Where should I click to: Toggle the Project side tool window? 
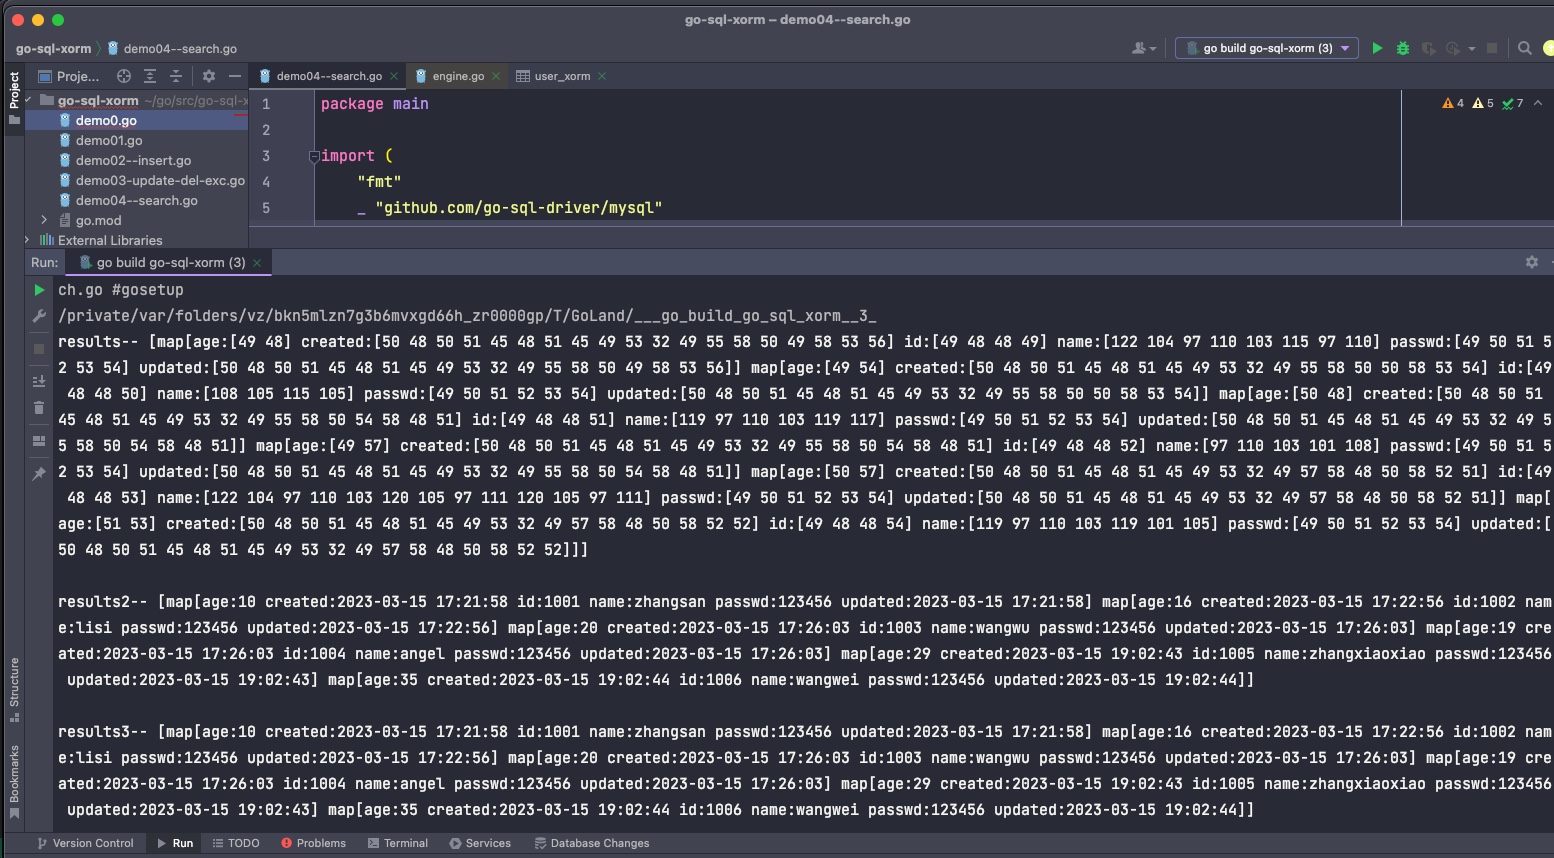coord(14,97)
